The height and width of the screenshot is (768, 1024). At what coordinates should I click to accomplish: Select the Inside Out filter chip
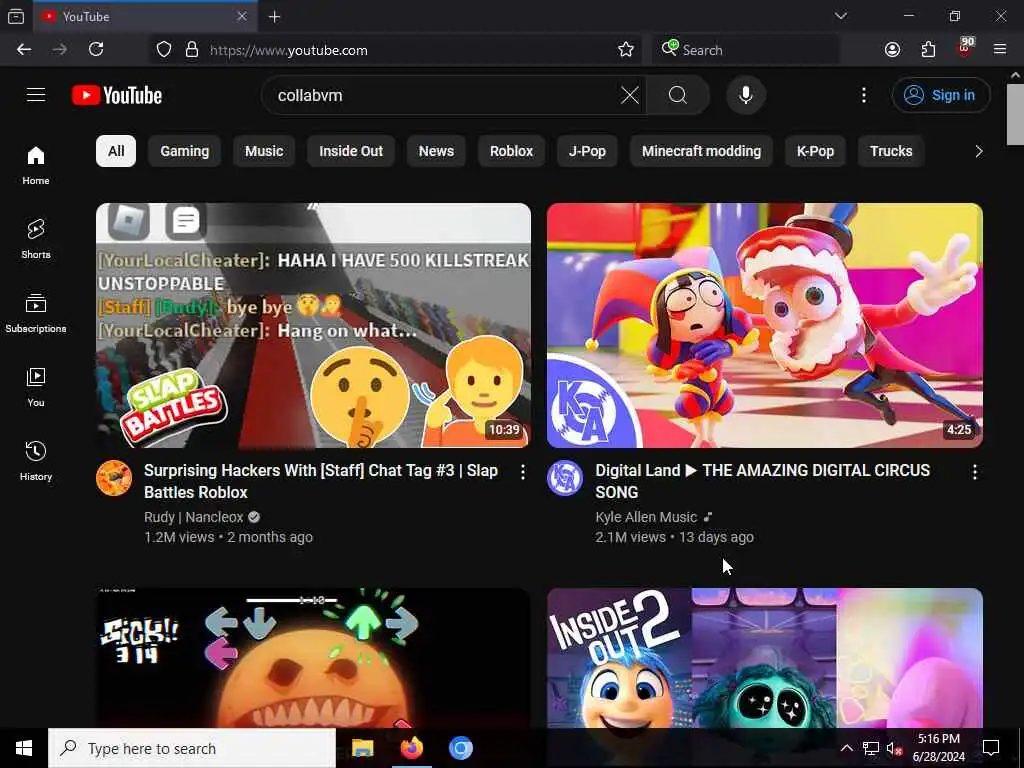(x=351, y=152)
